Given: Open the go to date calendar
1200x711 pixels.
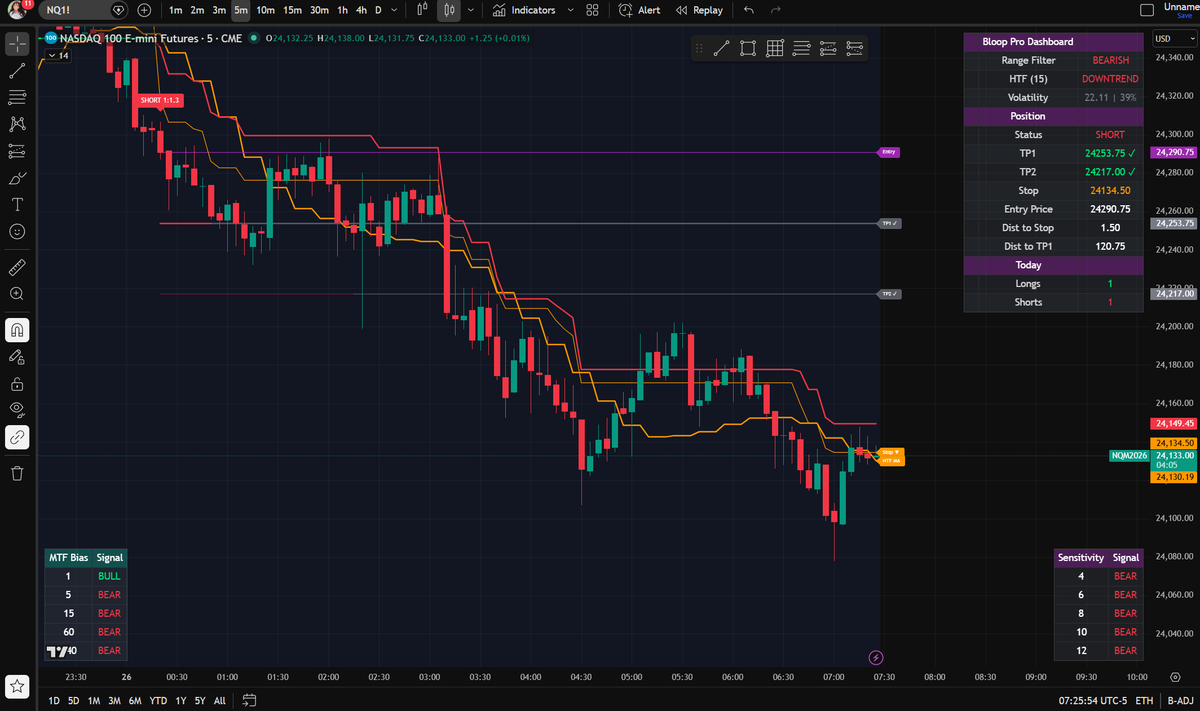Looking at the screenshot, I should pyautogui.click(x=250, y=700).
